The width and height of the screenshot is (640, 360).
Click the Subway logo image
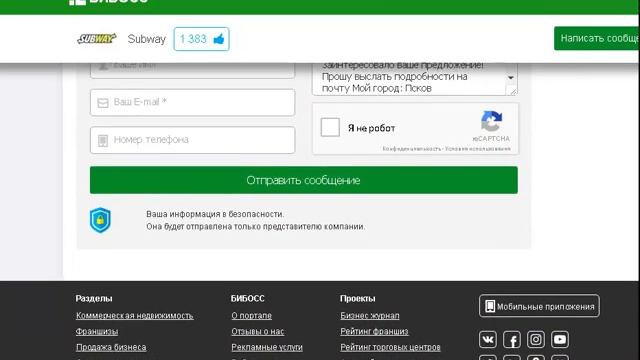[97, 39]
